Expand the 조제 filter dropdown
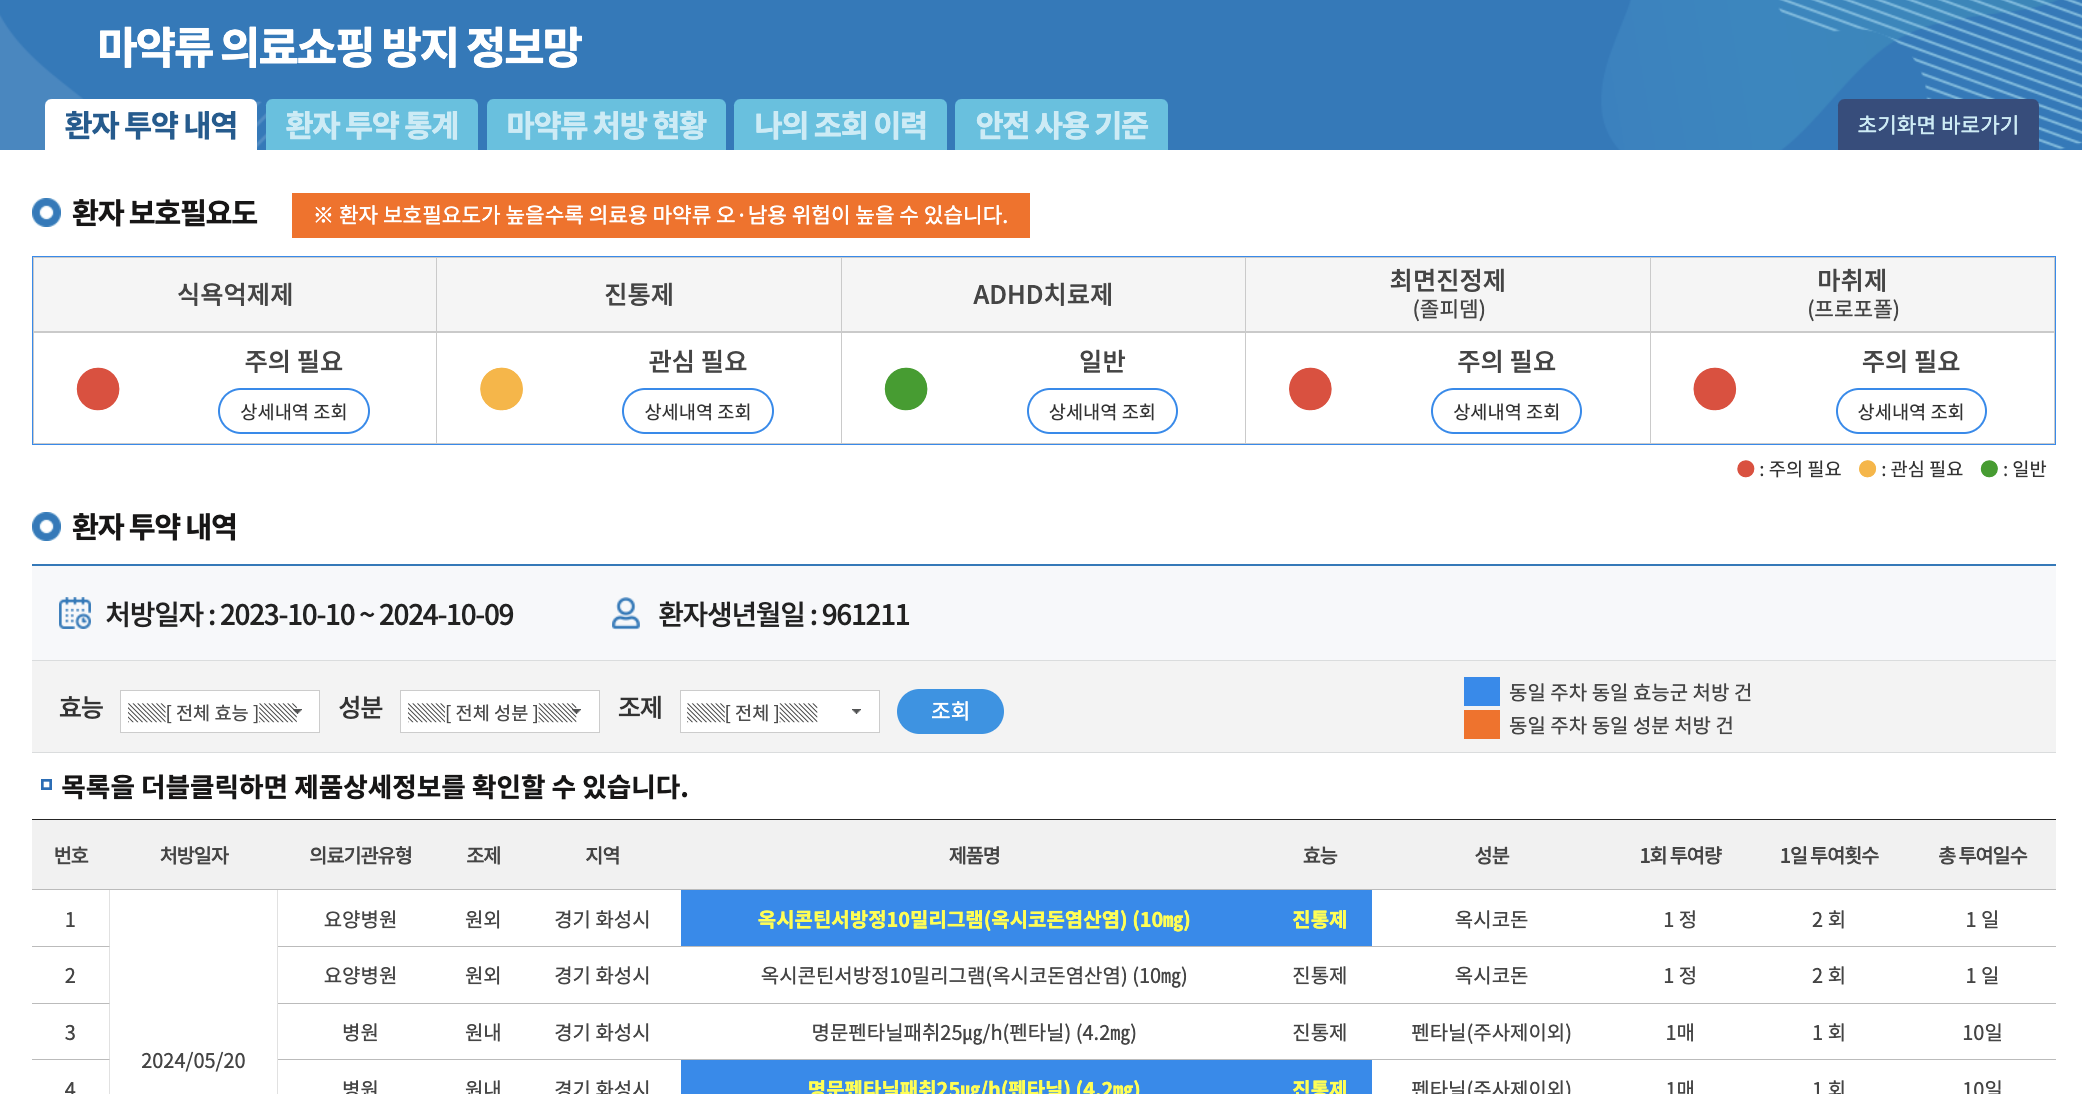Image resolution: width=2082 pixels, height=1094 pixels. (779, 712)
